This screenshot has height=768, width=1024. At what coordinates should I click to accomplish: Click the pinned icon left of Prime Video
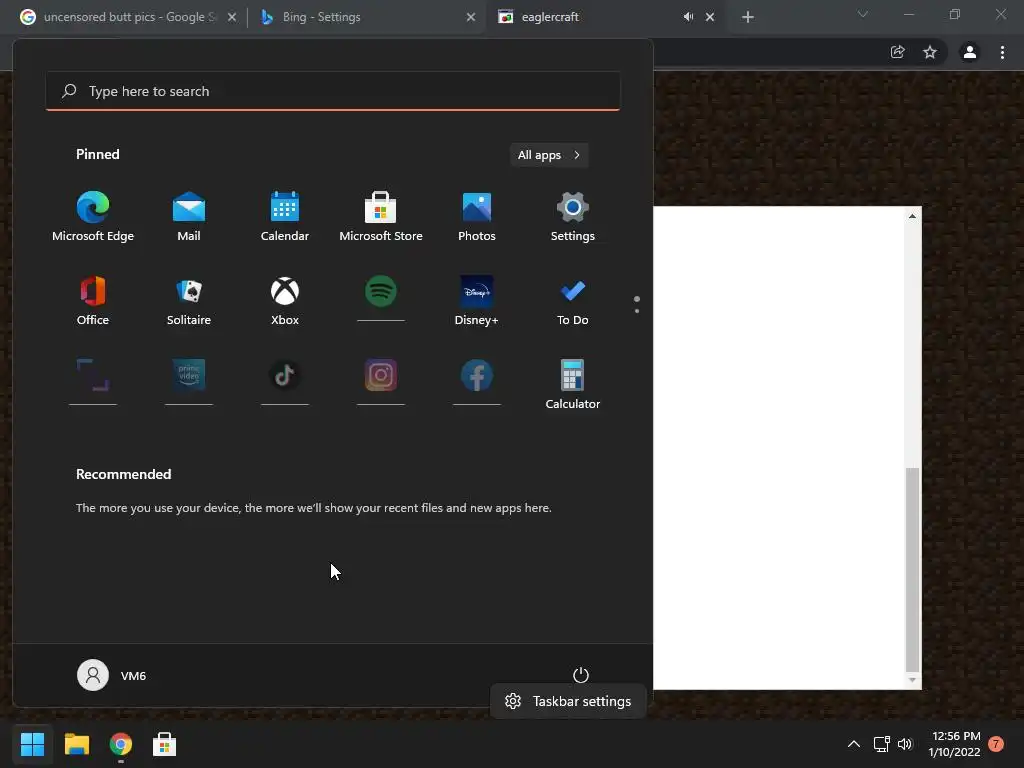[93, 376]
